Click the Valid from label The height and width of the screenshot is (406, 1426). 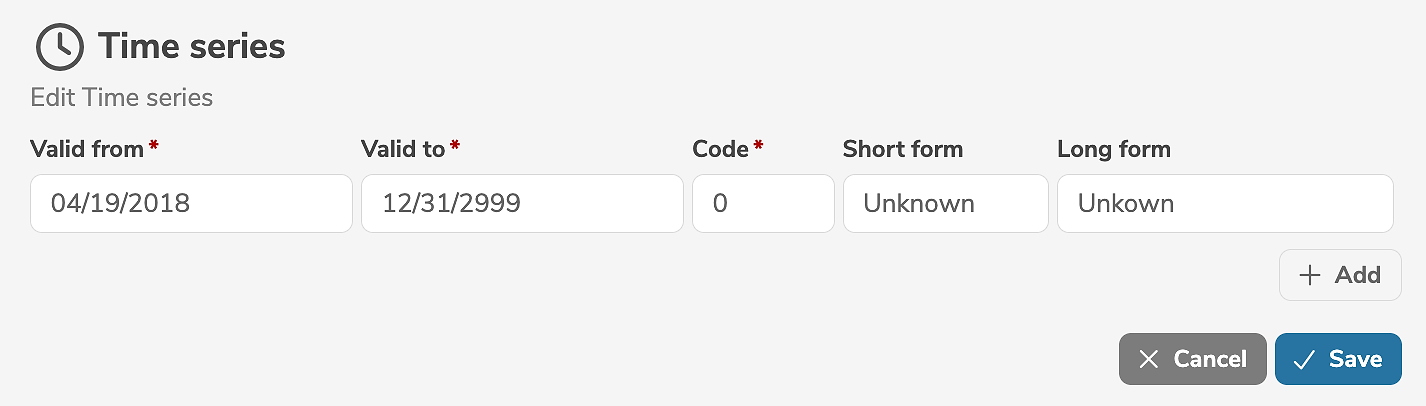tap(88, 149)
